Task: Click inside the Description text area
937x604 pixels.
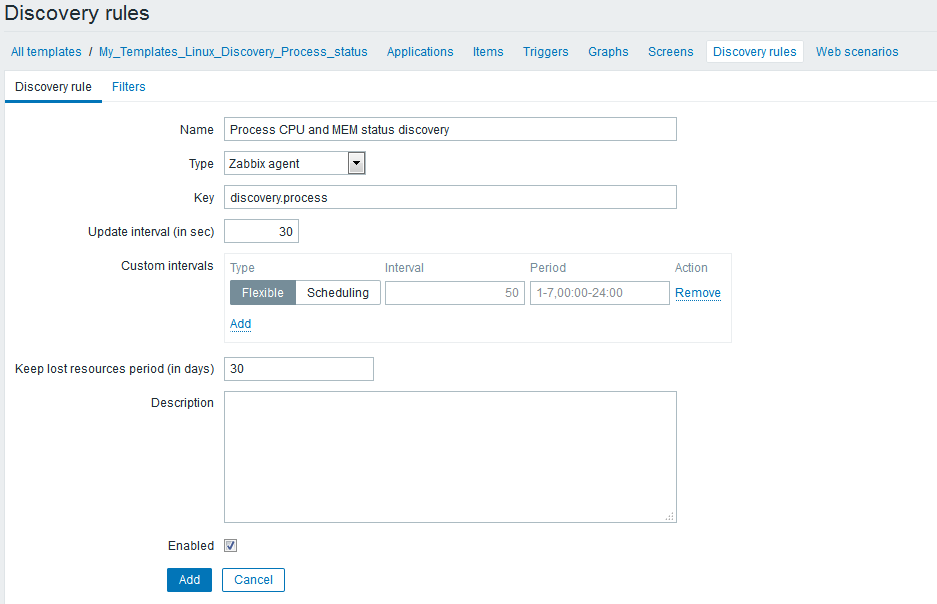Action: (450, 457)
